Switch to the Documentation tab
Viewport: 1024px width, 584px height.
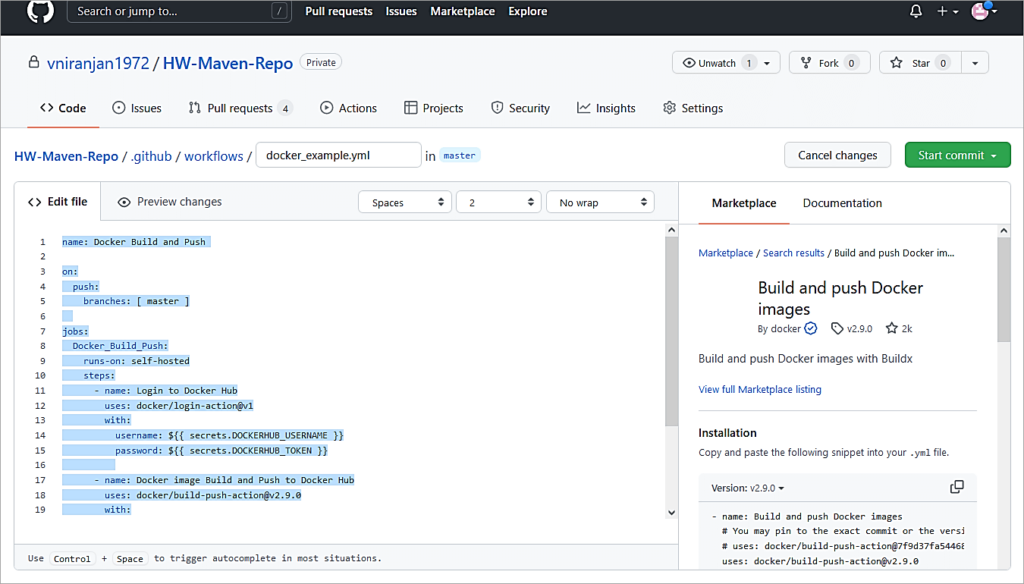(842, 202)
